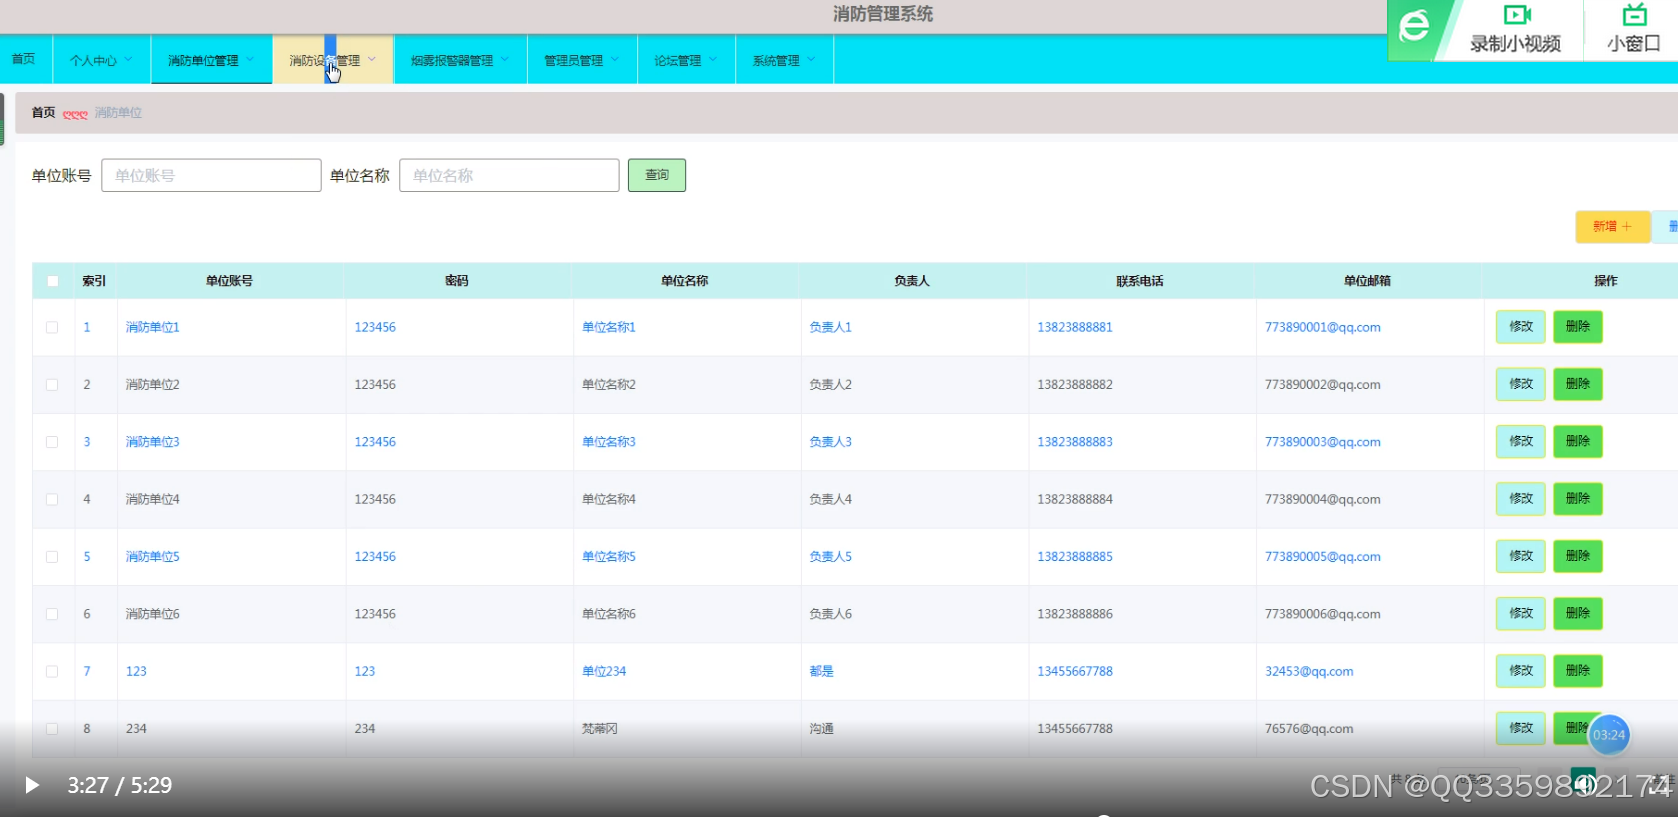Click the cell 消防单位1
1678x817 pixels.
[153, 327]
